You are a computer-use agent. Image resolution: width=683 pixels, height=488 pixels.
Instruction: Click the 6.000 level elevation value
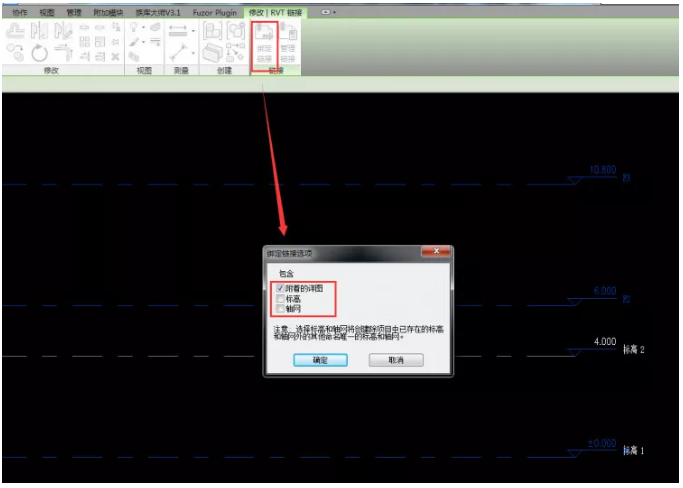[x=605, y=291]
